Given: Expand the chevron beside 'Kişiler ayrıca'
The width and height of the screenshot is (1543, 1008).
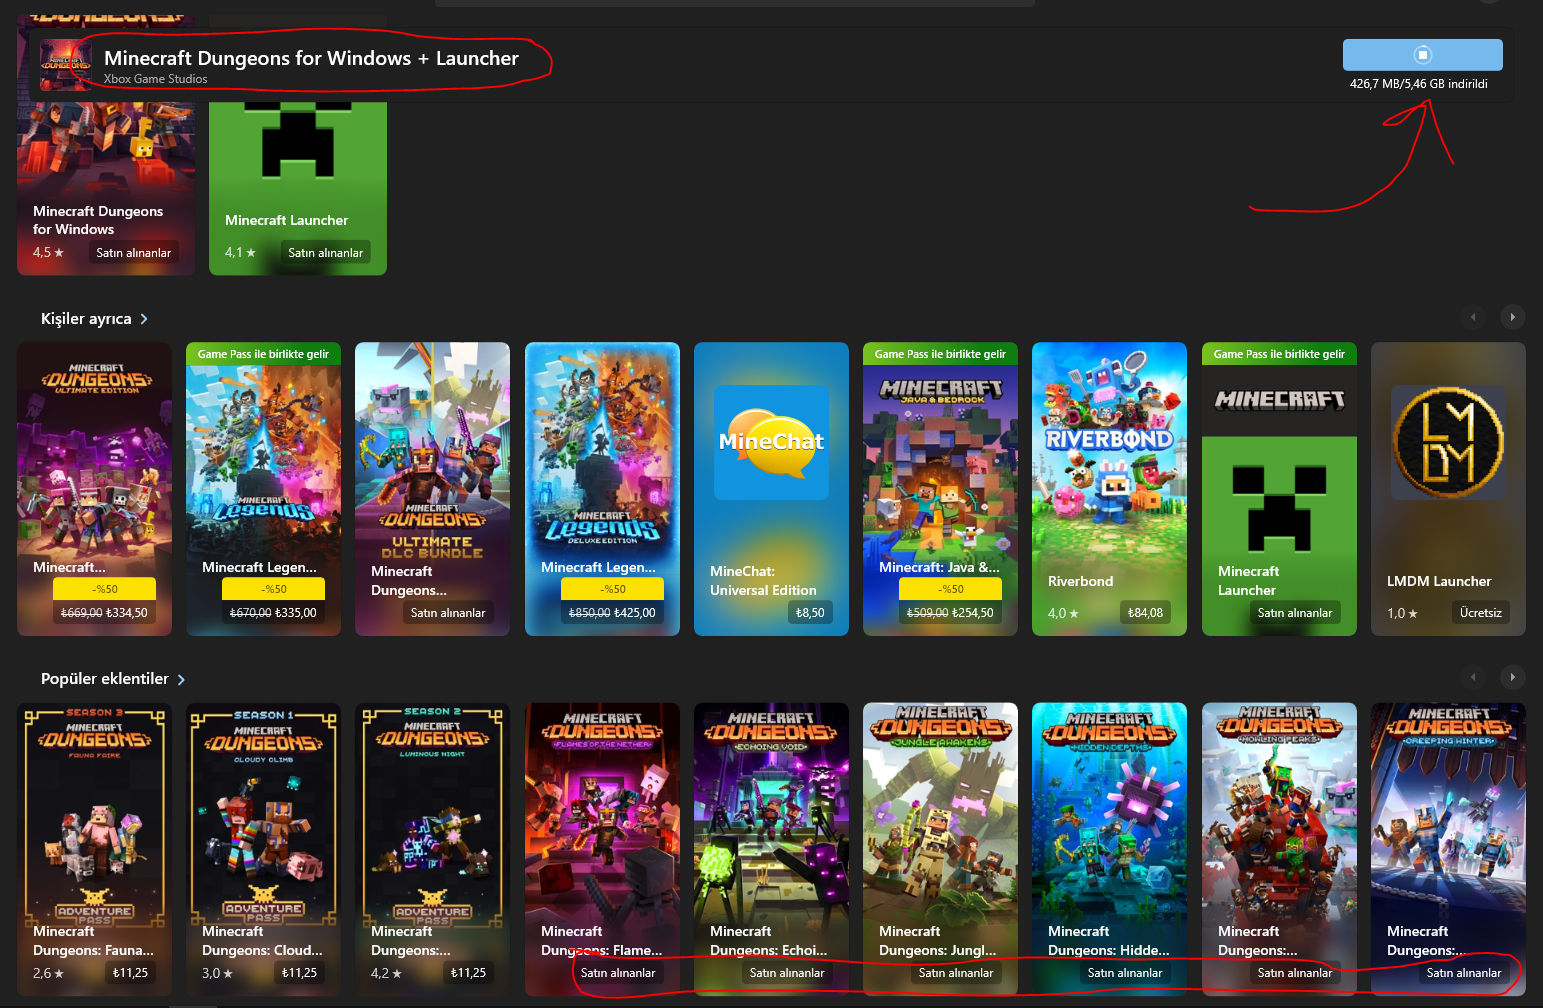Looking at the screenshot, I should (x=144, y=319).
